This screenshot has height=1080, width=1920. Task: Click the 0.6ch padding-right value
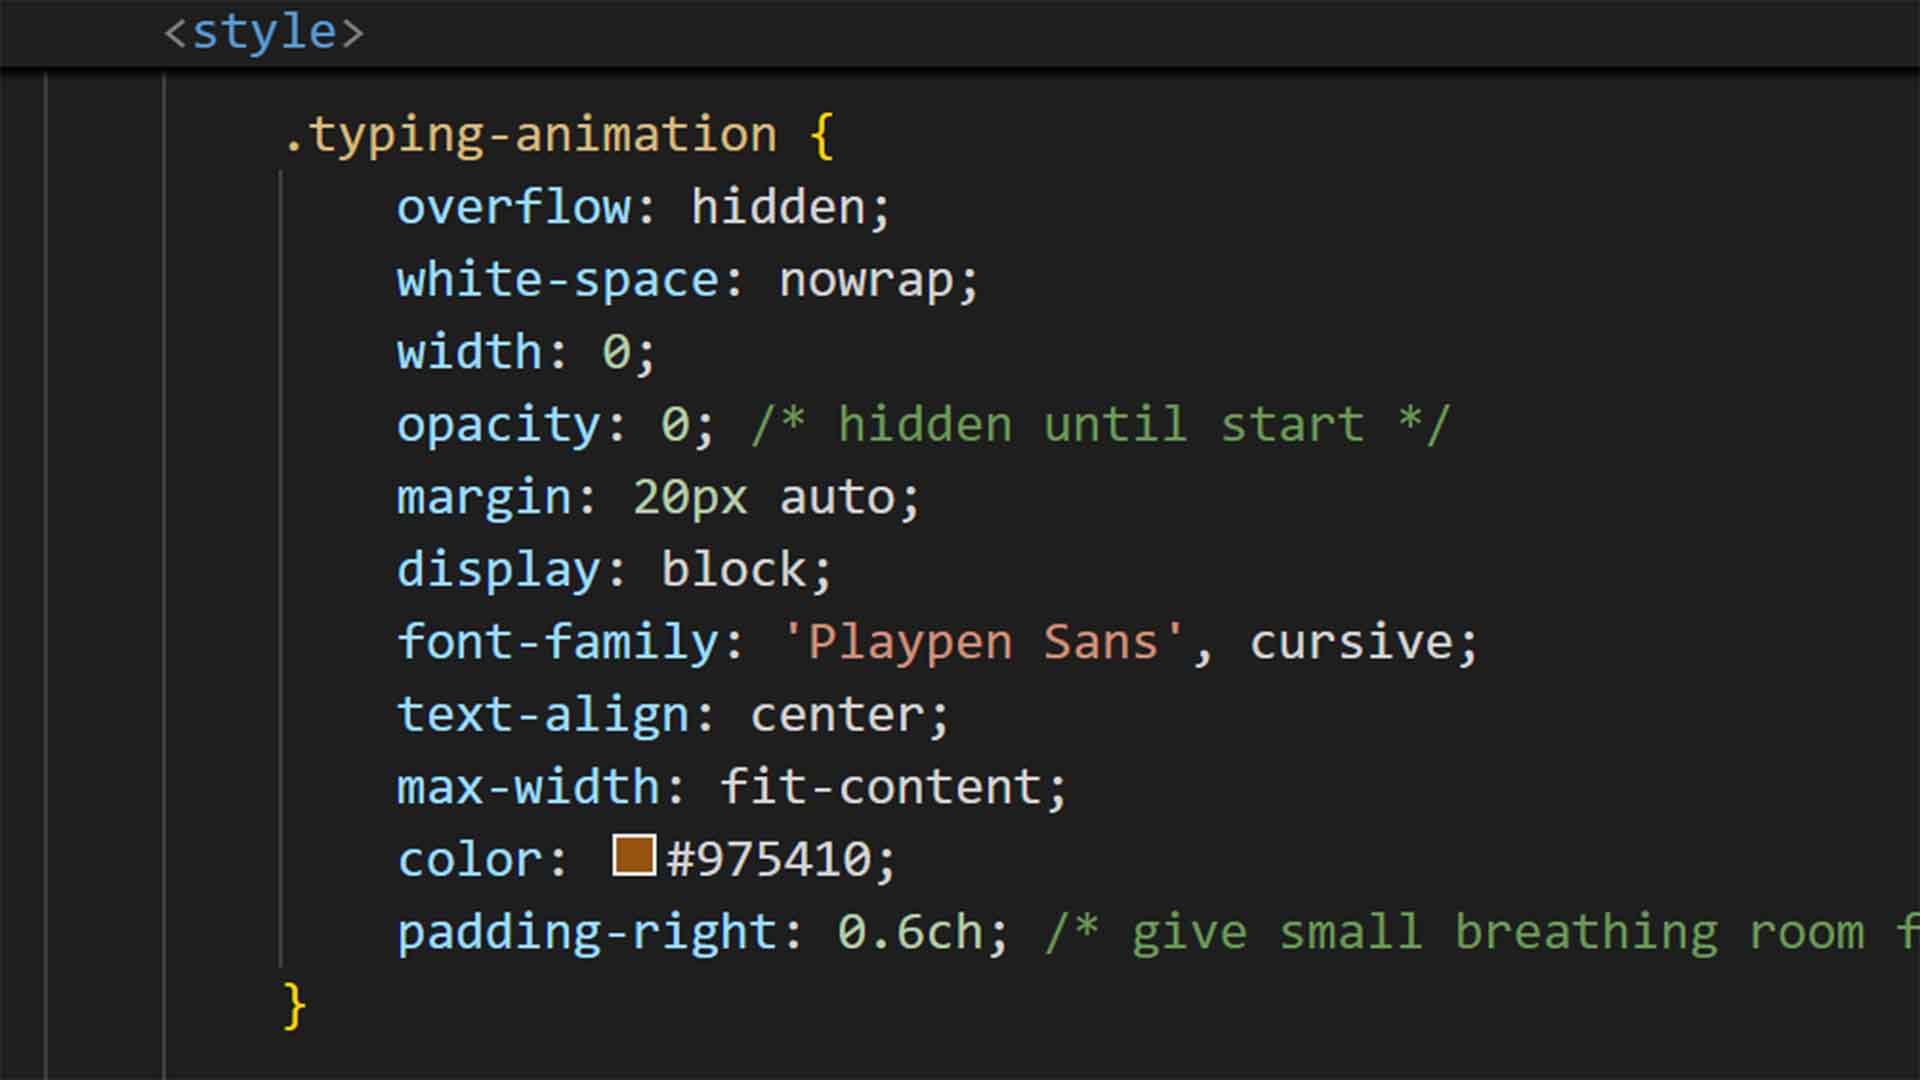910,932
